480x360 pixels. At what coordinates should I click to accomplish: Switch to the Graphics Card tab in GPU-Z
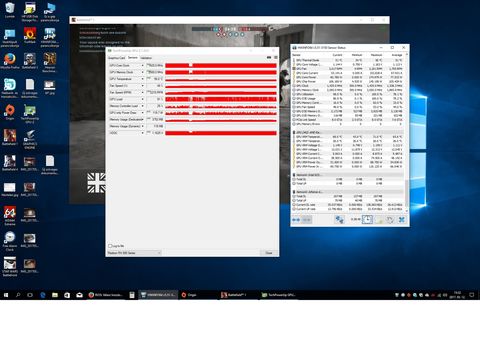pos(117,58)
